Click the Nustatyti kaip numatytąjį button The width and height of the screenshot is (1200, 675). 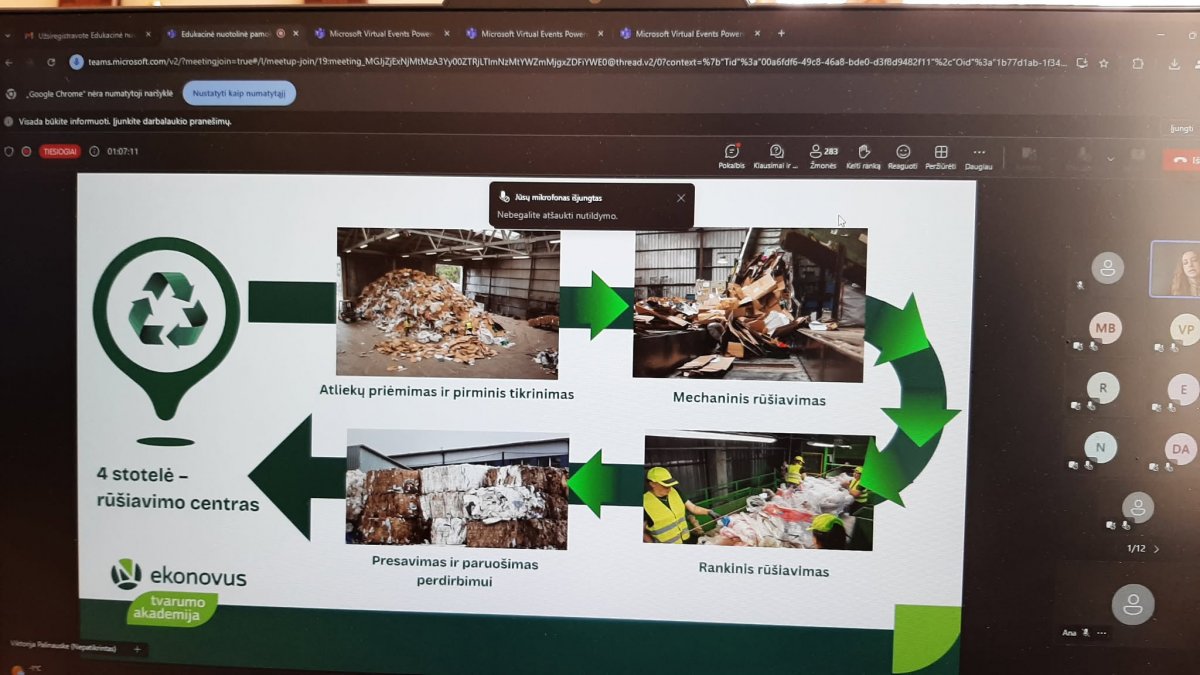point(239,93)
